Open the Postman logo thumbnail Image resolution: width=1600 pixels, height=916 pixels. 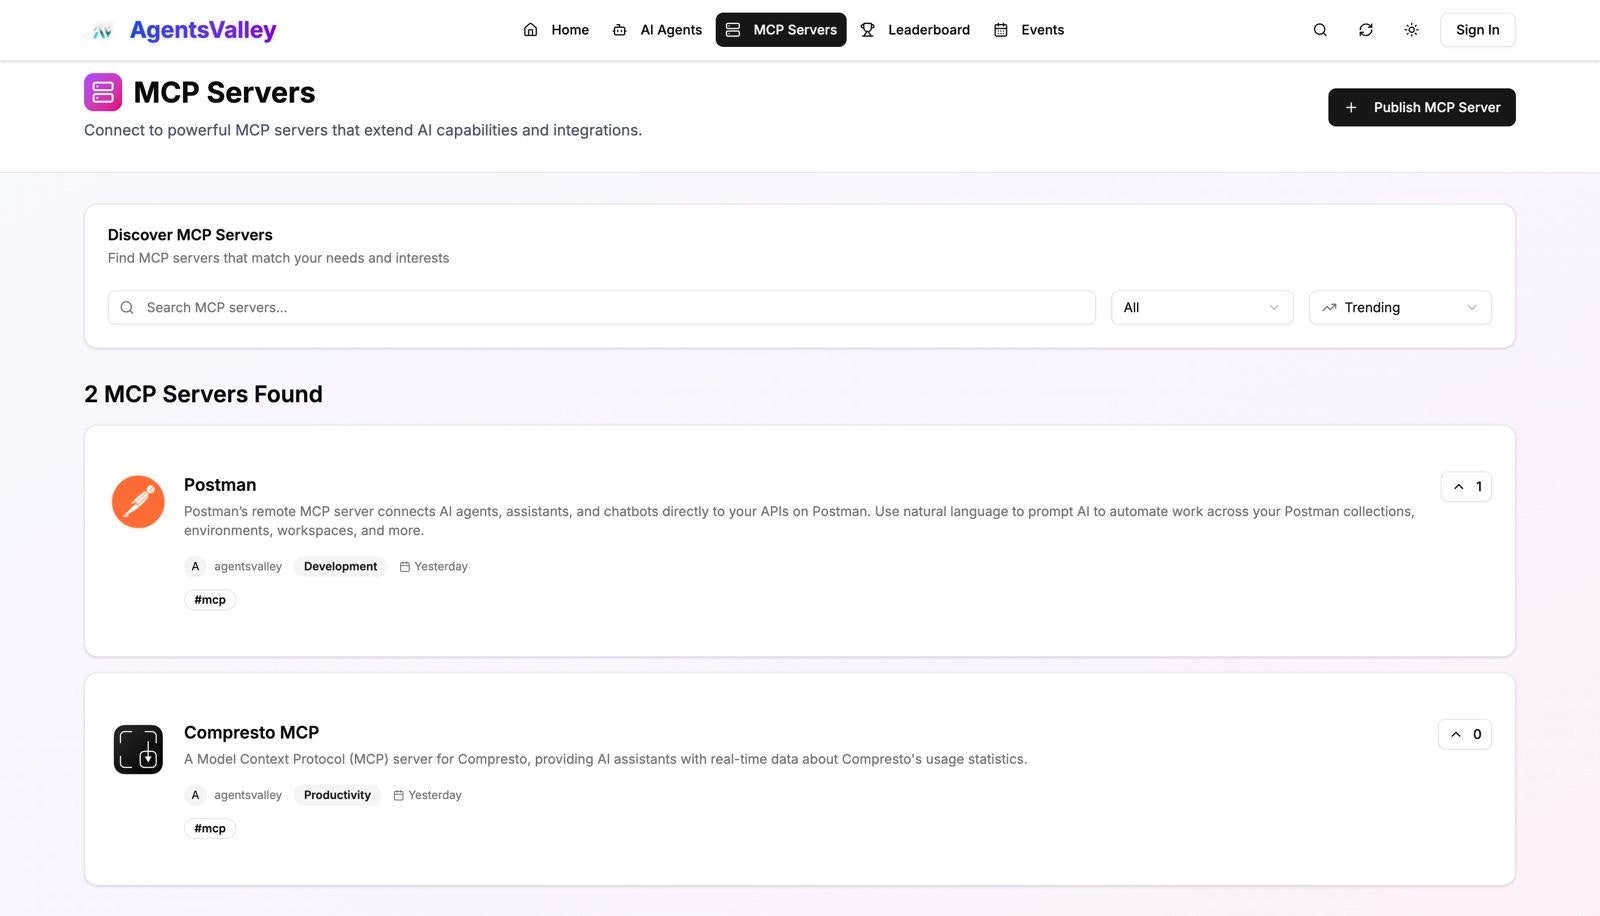point(138,501)
